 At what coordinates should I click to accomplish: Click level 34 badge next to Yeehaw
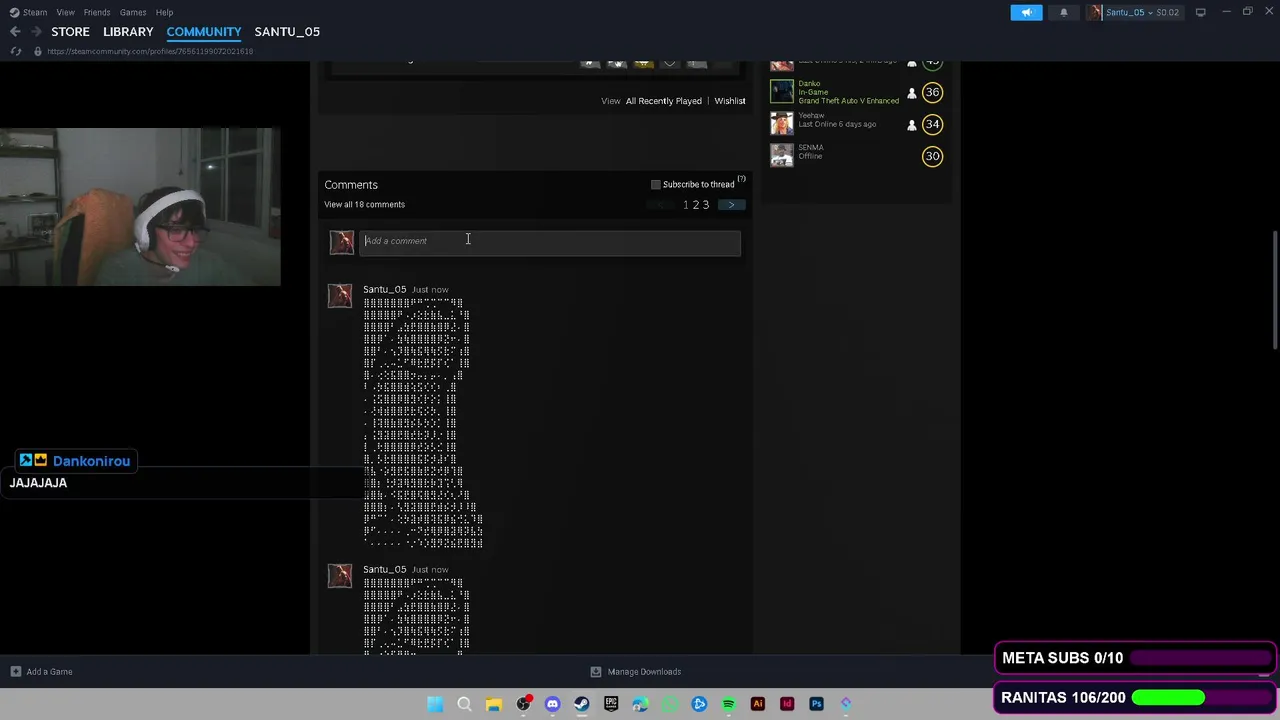(932, 124)
